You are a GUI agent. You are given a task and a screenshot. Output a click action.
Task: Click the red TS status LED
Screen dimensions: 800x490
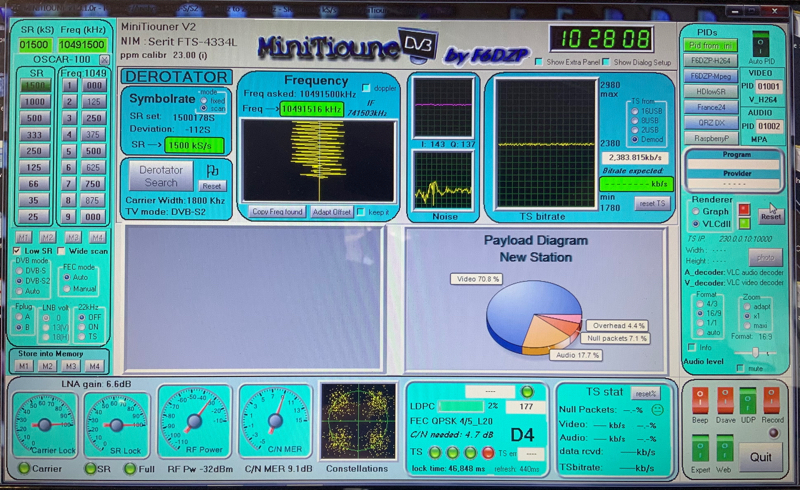(488, 452)
